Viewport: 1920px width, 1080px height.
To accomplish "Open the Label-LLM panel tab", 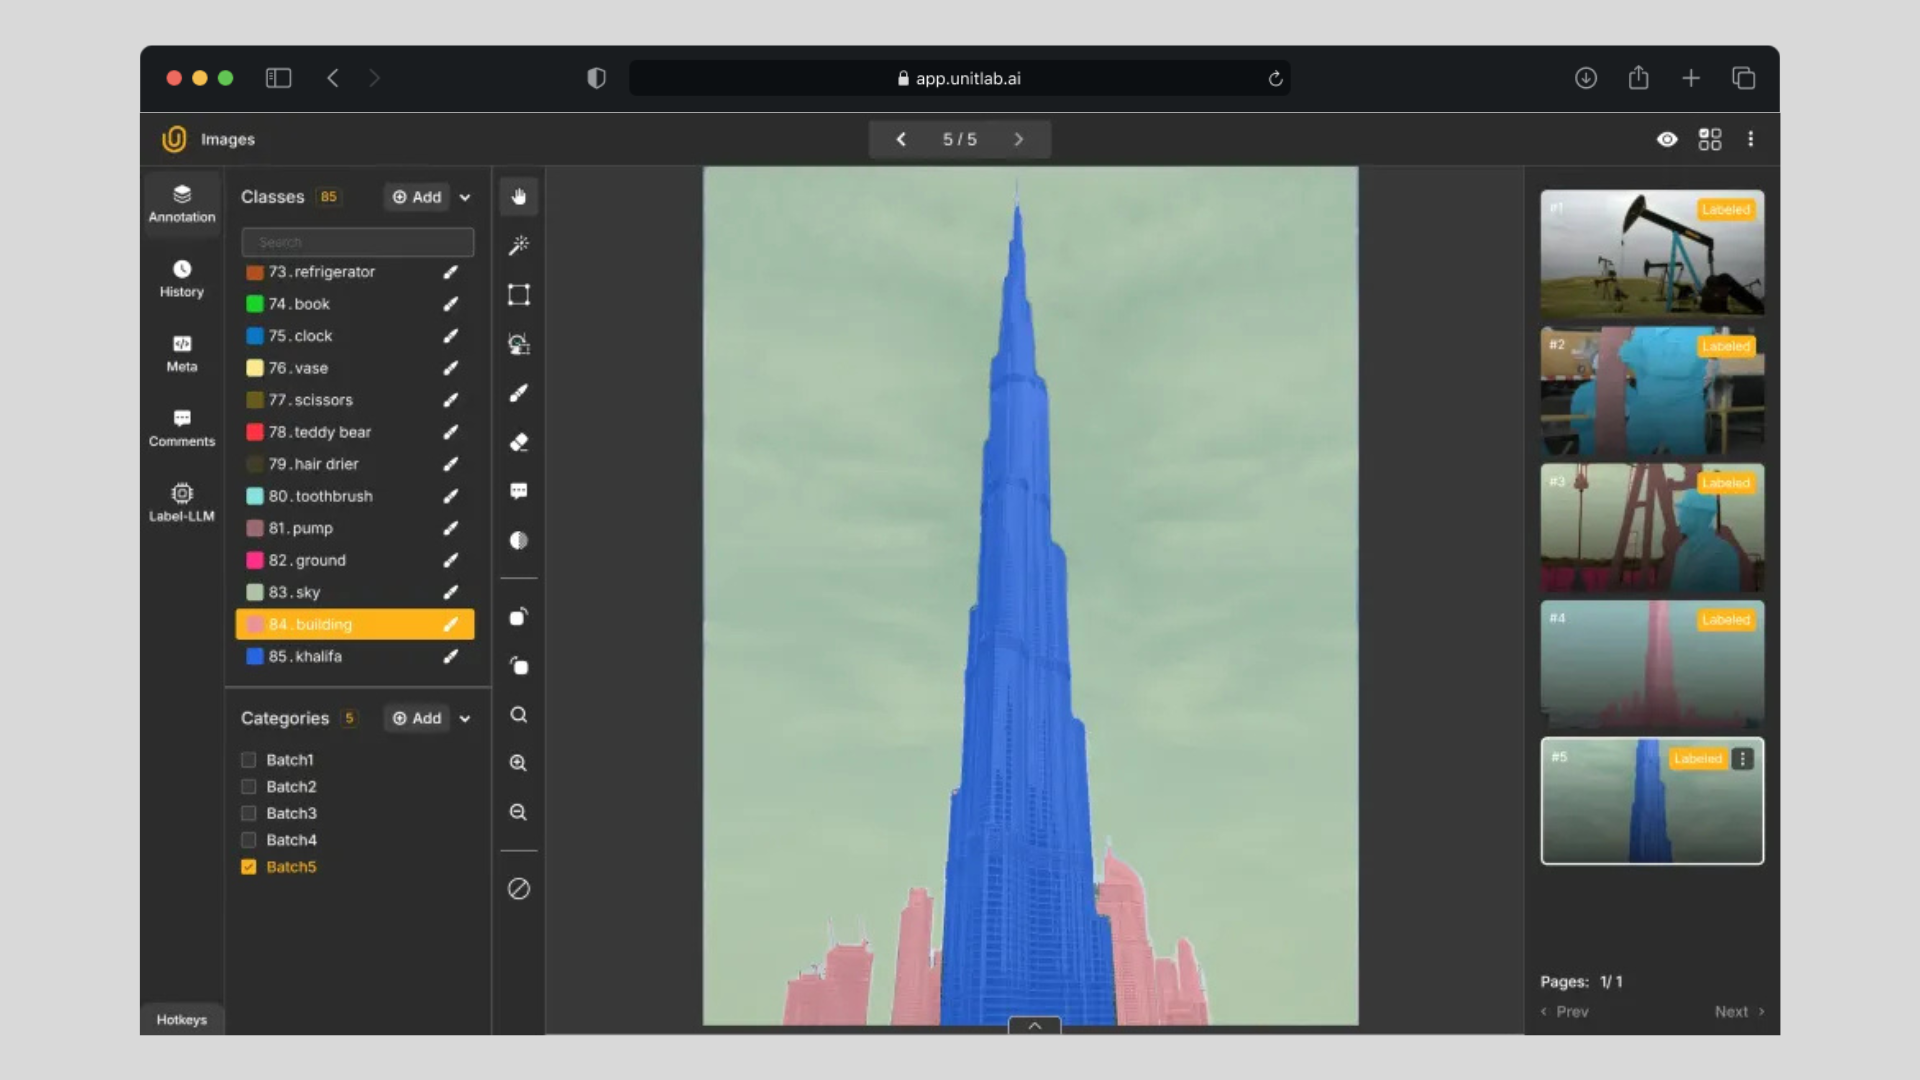I will coord(182,502).
